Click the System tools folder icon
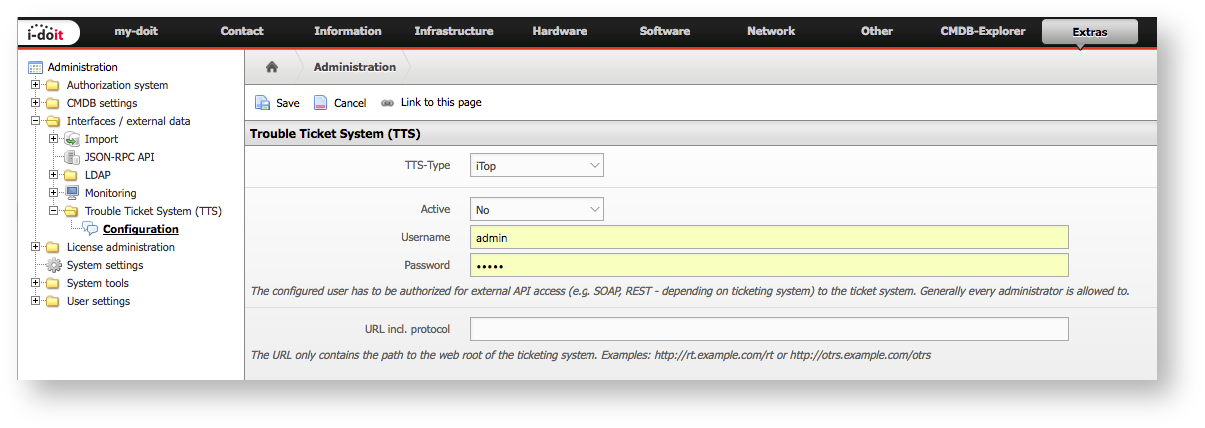Image resolution: width=1205 pixels, height=428 pixels. pyautogui.click(x=53, y=283)
